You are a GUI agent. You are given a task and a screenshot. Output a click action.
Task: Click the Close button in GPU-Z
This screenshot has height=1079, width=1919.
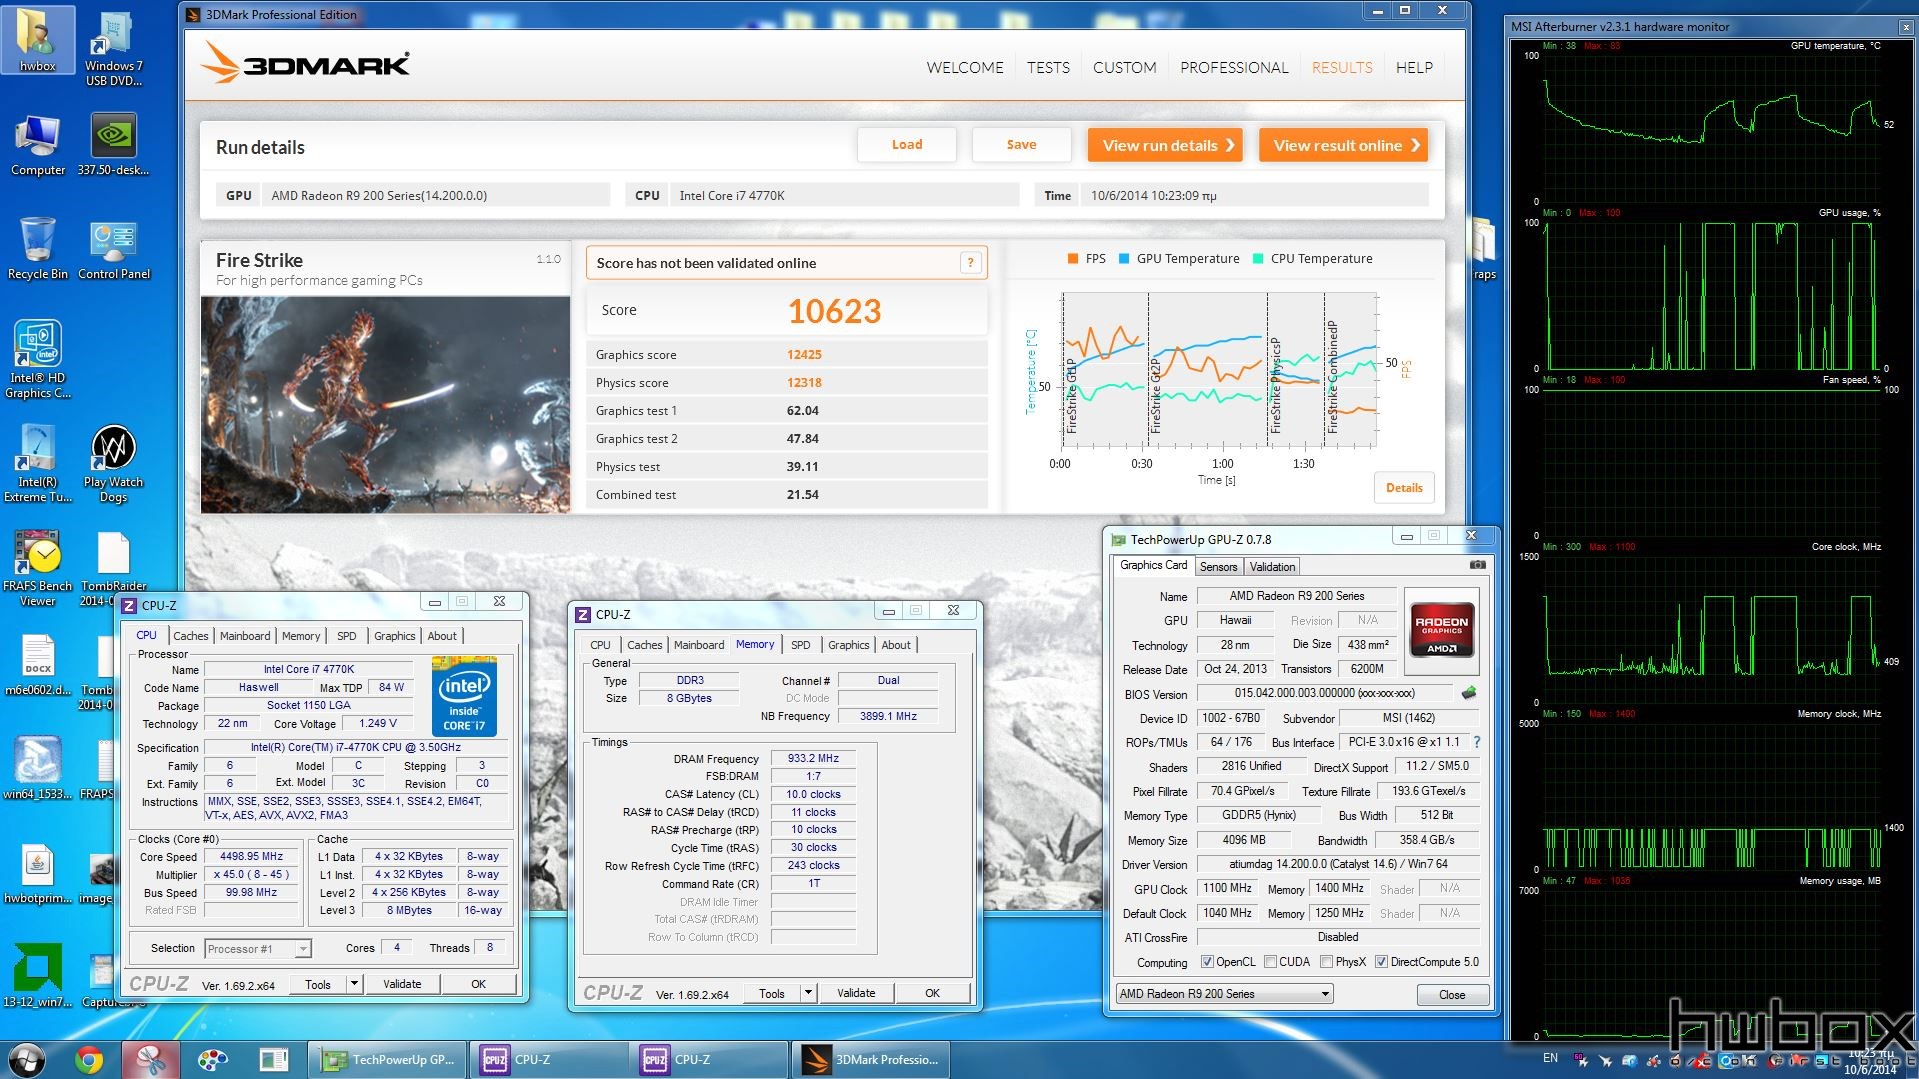1452,995
